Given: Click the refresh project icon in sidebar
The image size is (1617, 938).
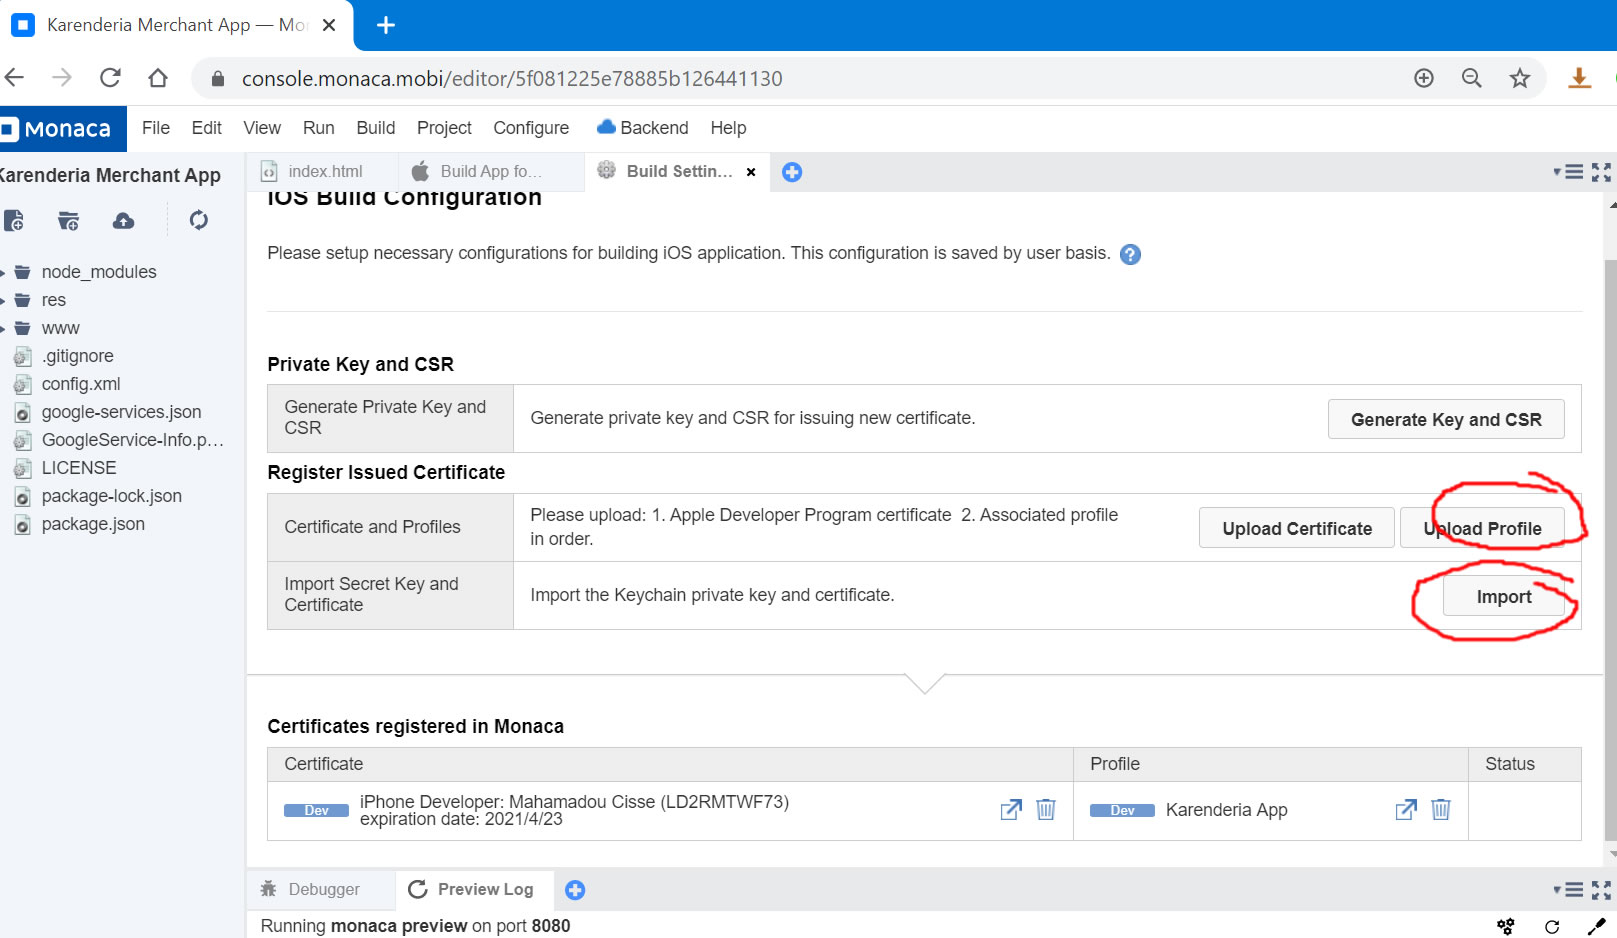Looking at the screenshot, I should coord(198,220).
